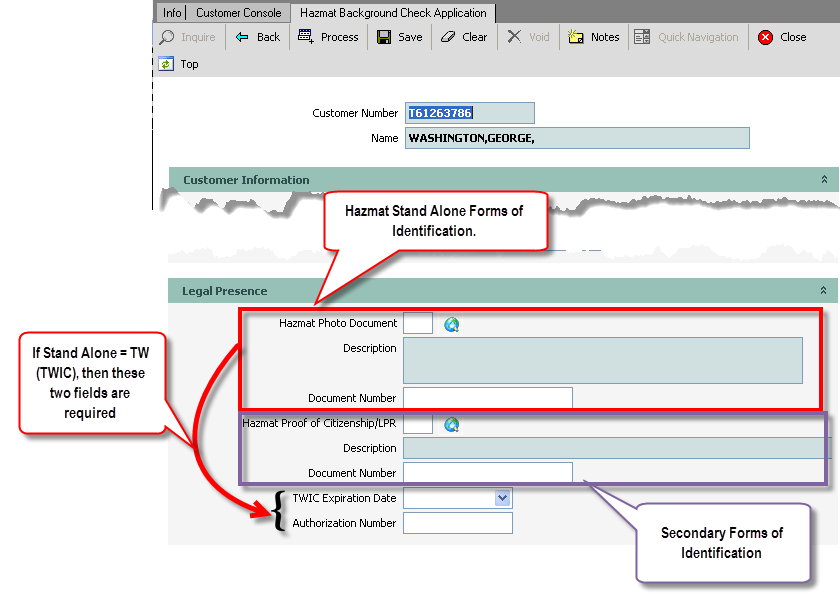Close the Hazmat application form
Image resolution: width=840 pixels, height=595 pixels.
point(782,37)
